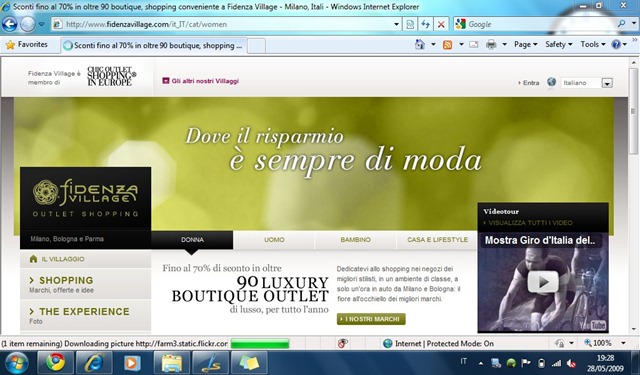Click the I NOSTRI MARCHI button
Screen dimensions: 640x375
pos(371,319)
